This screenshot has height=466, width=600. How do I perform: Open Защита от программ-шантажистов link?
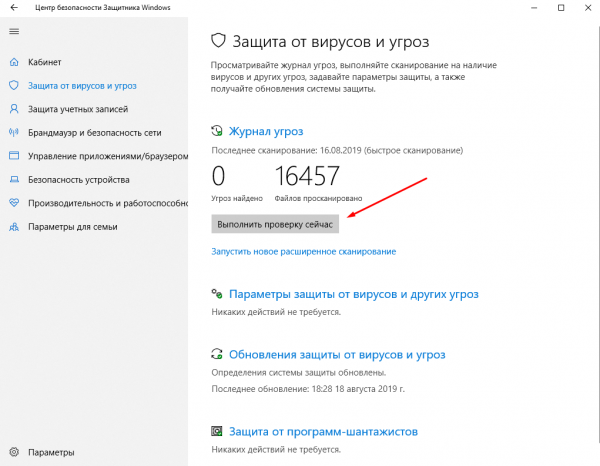(x=323, y=432)
